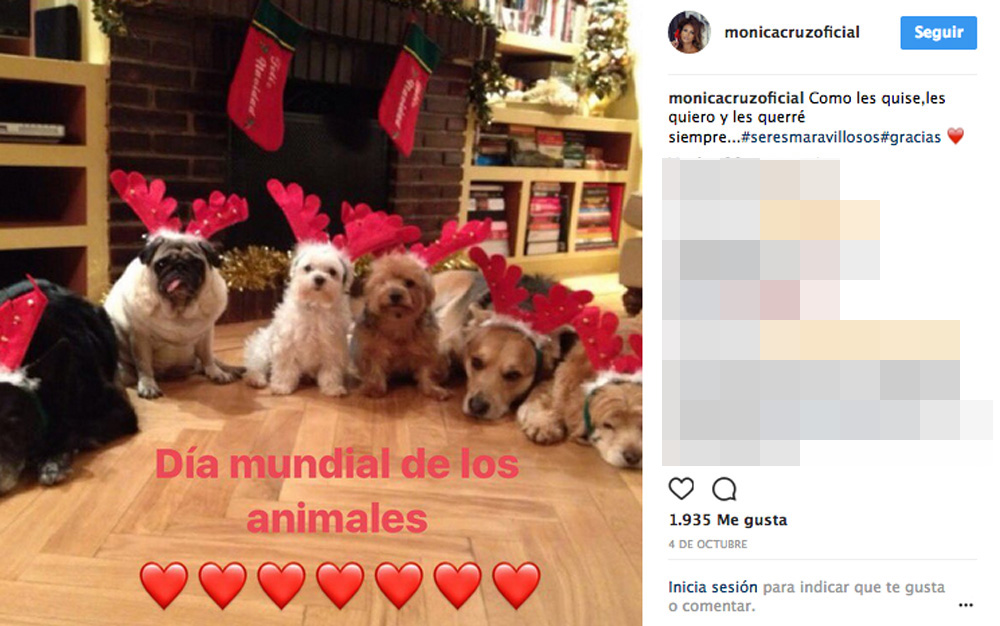Click the left red Christmas stocking
Image resolution: width=1000 pixels, height=626 pixels.
(263, 83)
